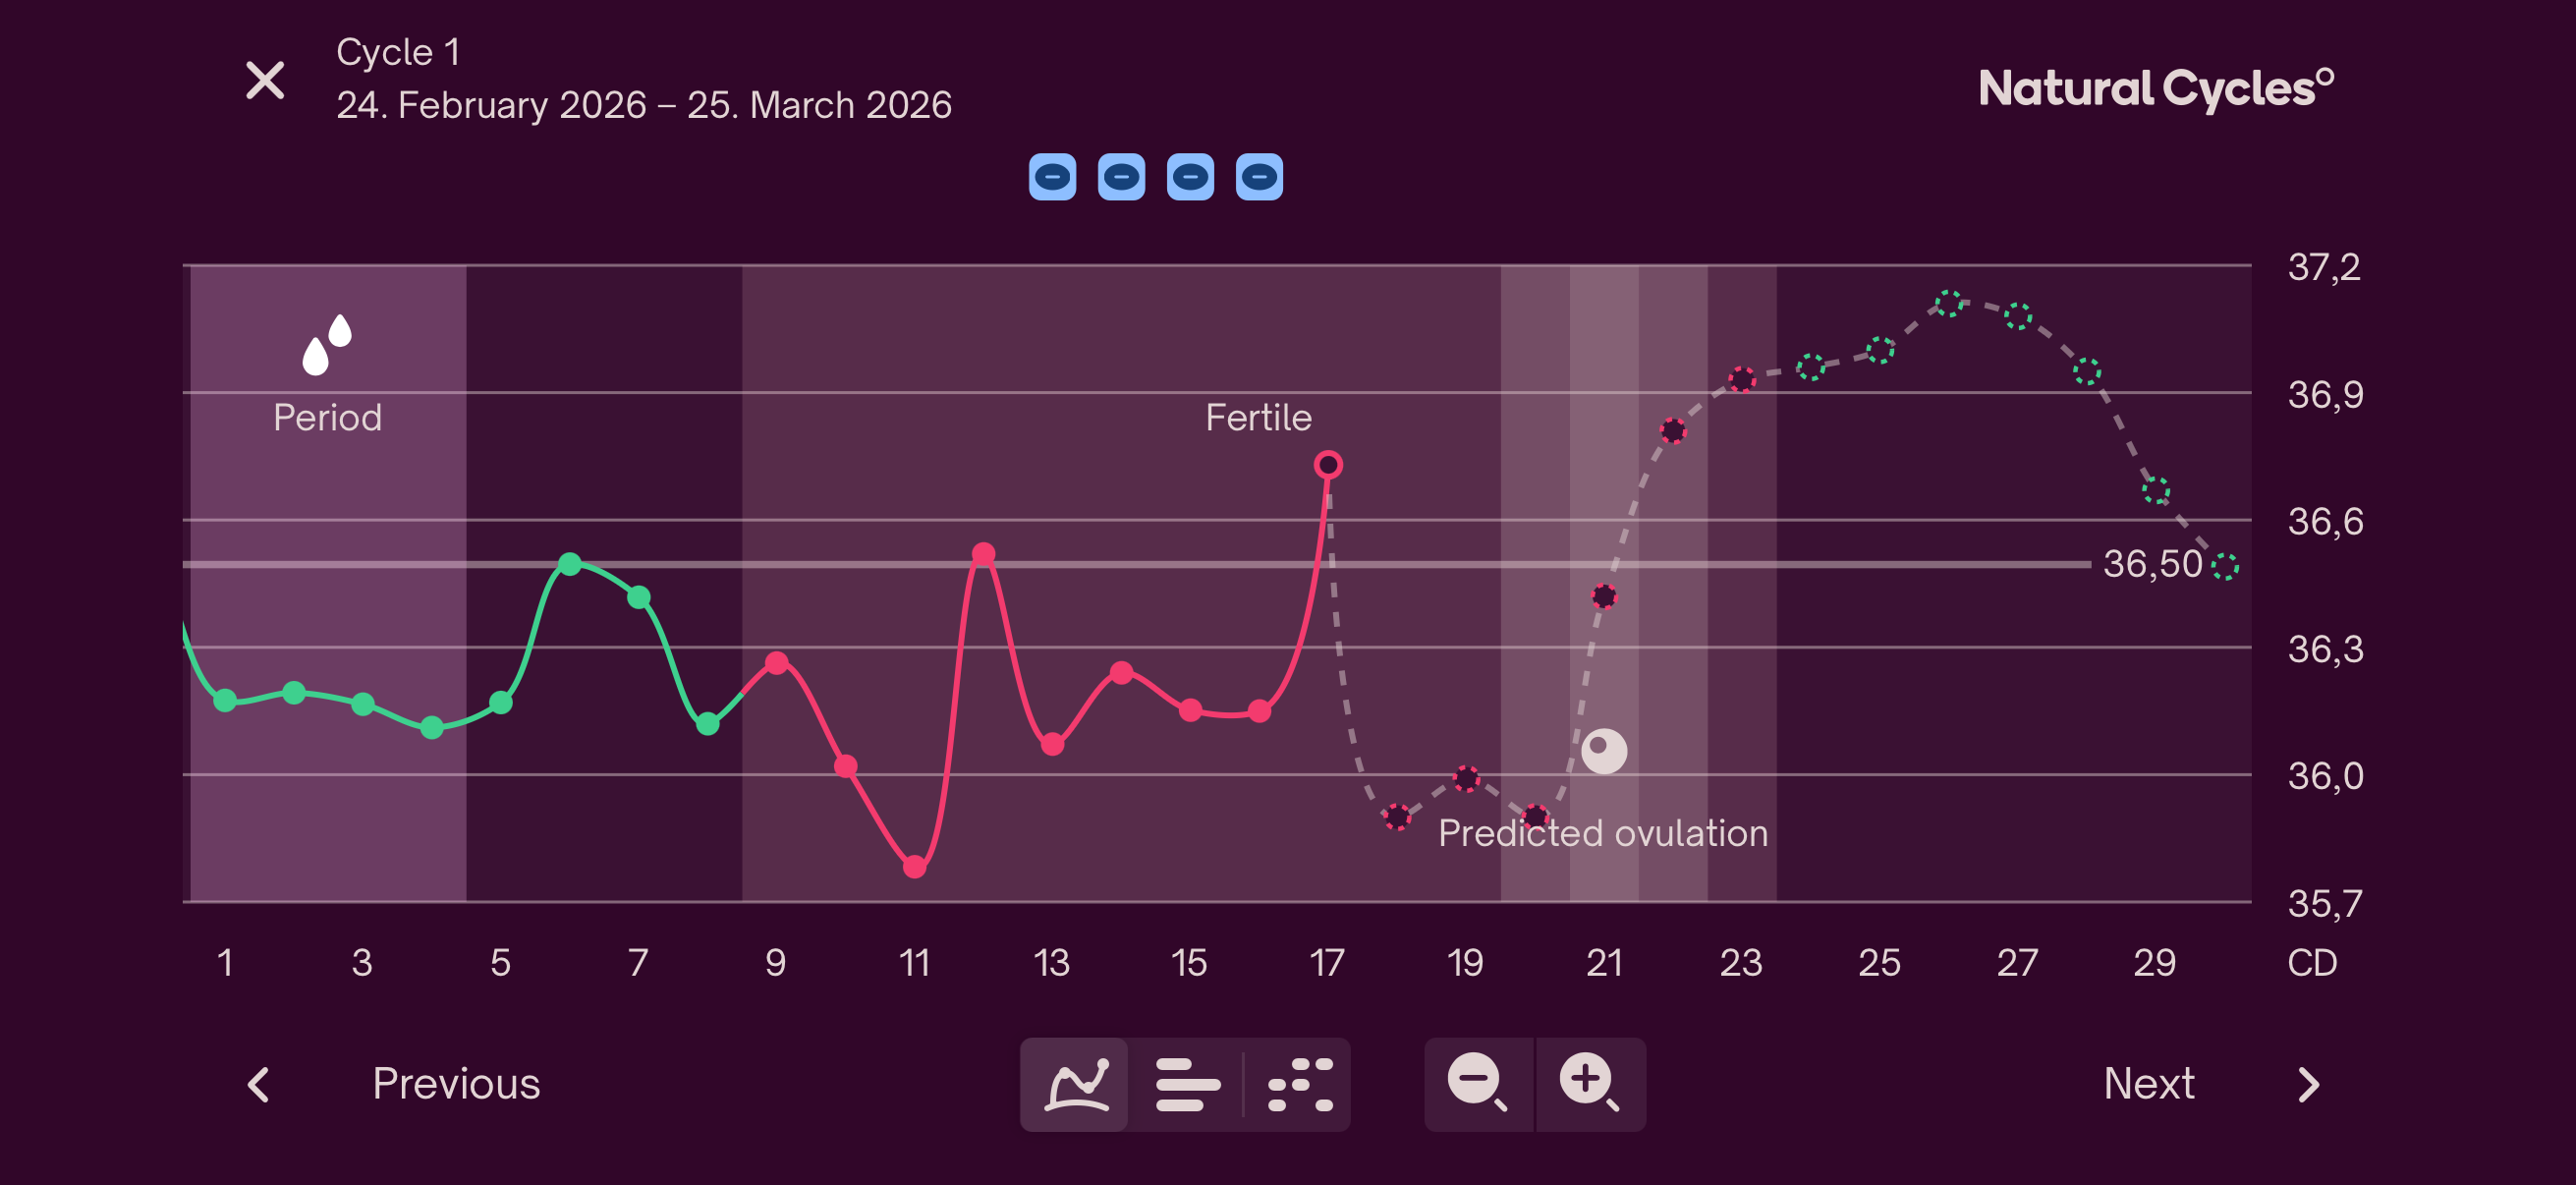
Task: Click the first blue pill icon
Action: 1052,178
